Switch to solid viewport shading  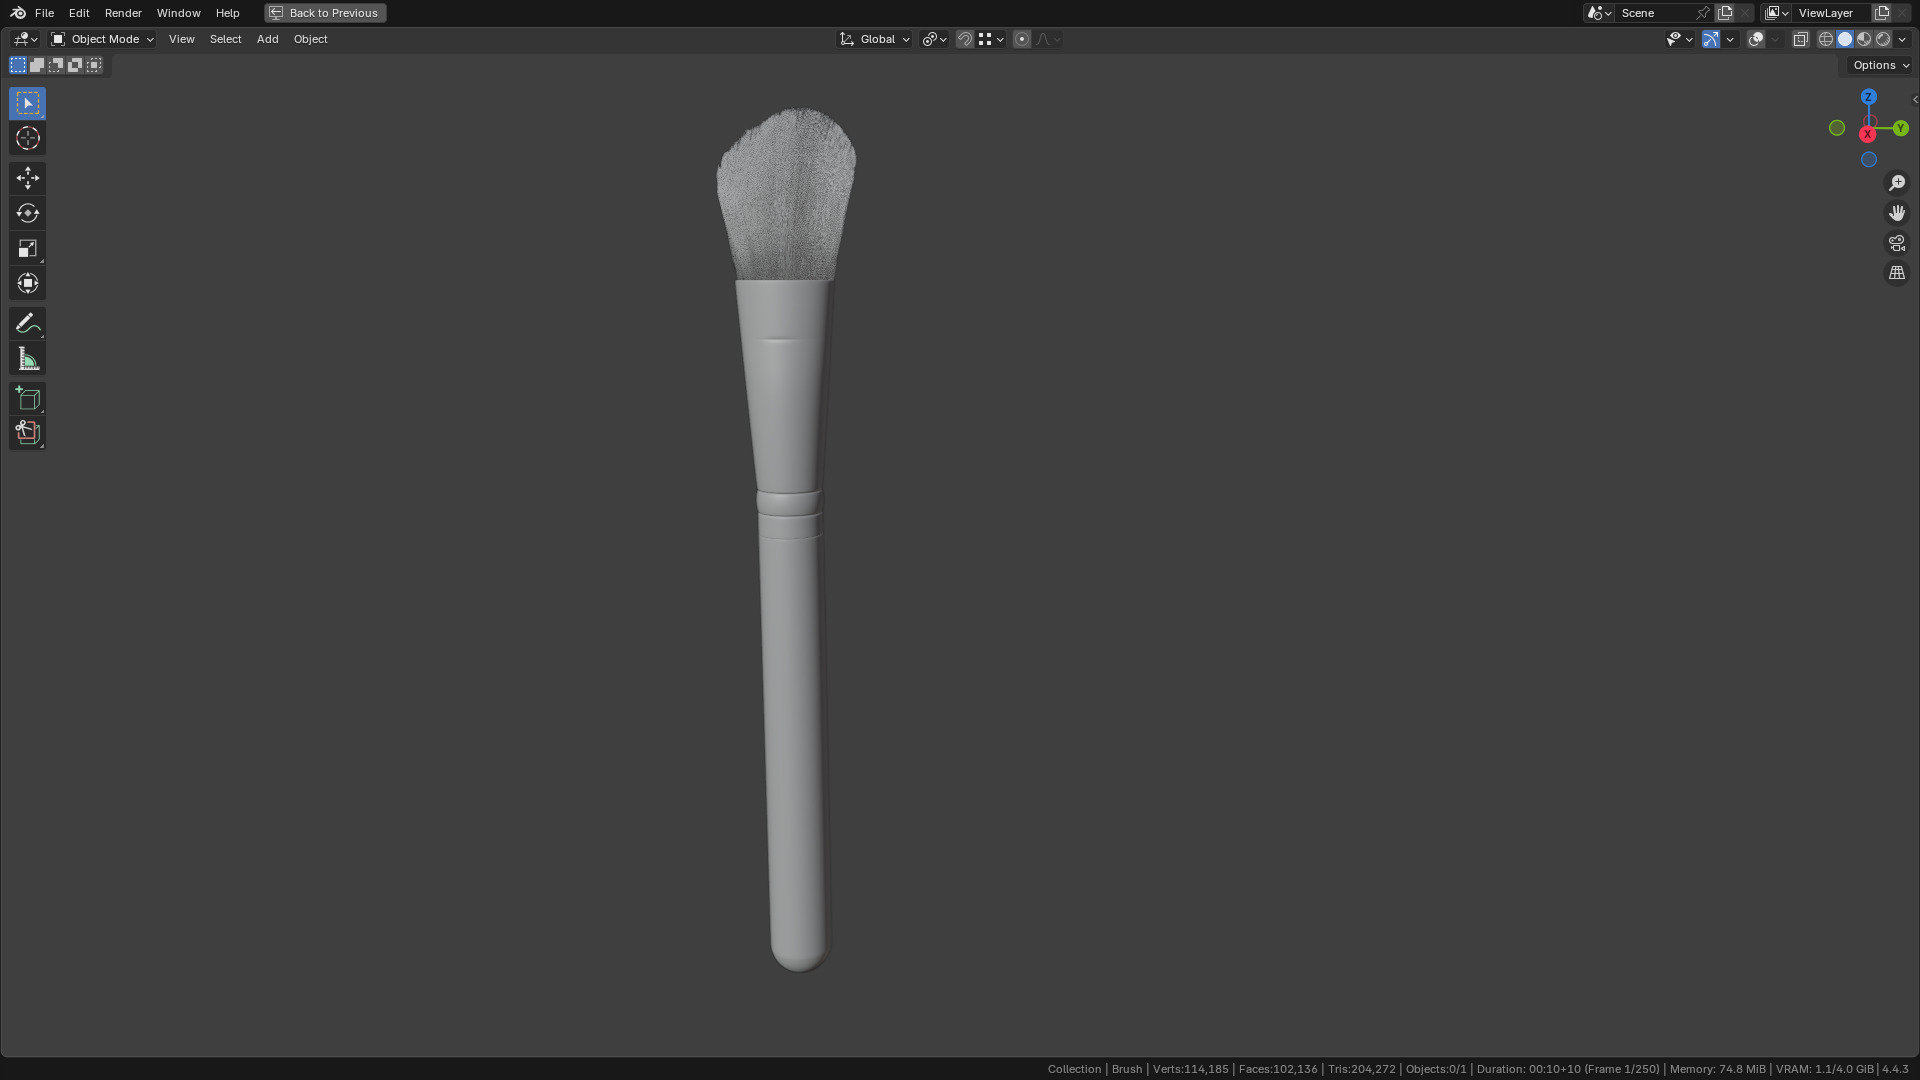[1845, 39]
